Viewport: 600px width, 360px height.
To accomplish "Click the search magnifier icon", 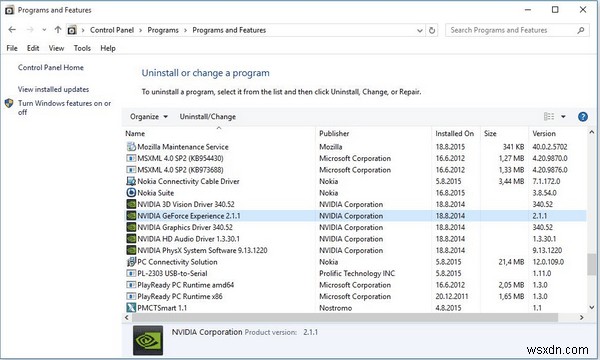I will [x=581, y=30].
